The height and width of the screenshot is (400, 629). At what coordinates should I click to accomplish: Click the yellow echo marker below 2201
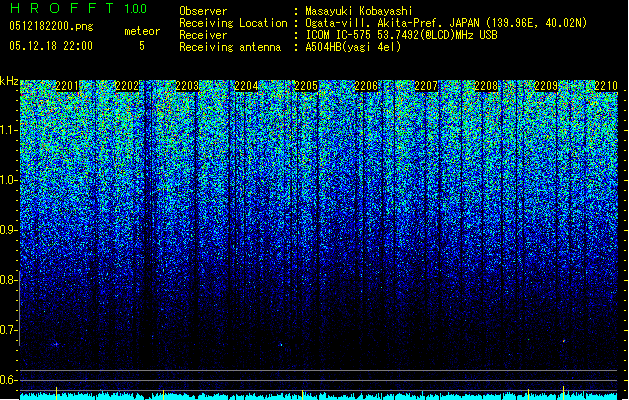57,392
